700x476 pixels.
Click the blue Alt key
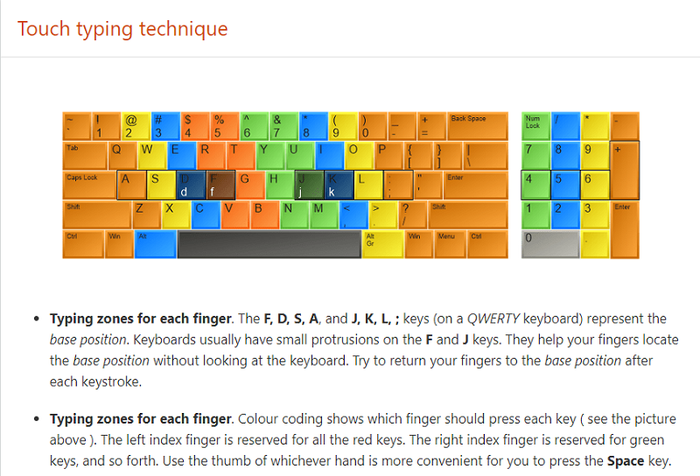click(155, 244)
